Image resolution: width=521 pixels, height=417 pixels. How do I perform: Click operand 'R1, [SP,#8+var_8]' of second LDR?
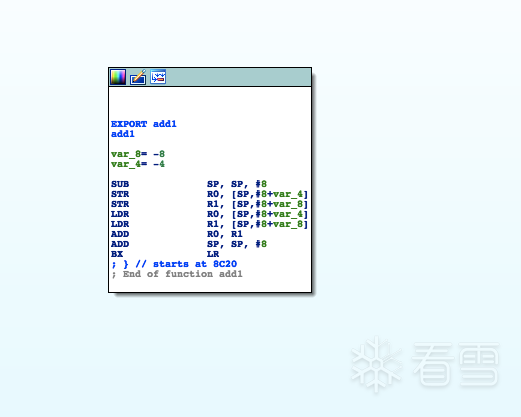(257, 224)
